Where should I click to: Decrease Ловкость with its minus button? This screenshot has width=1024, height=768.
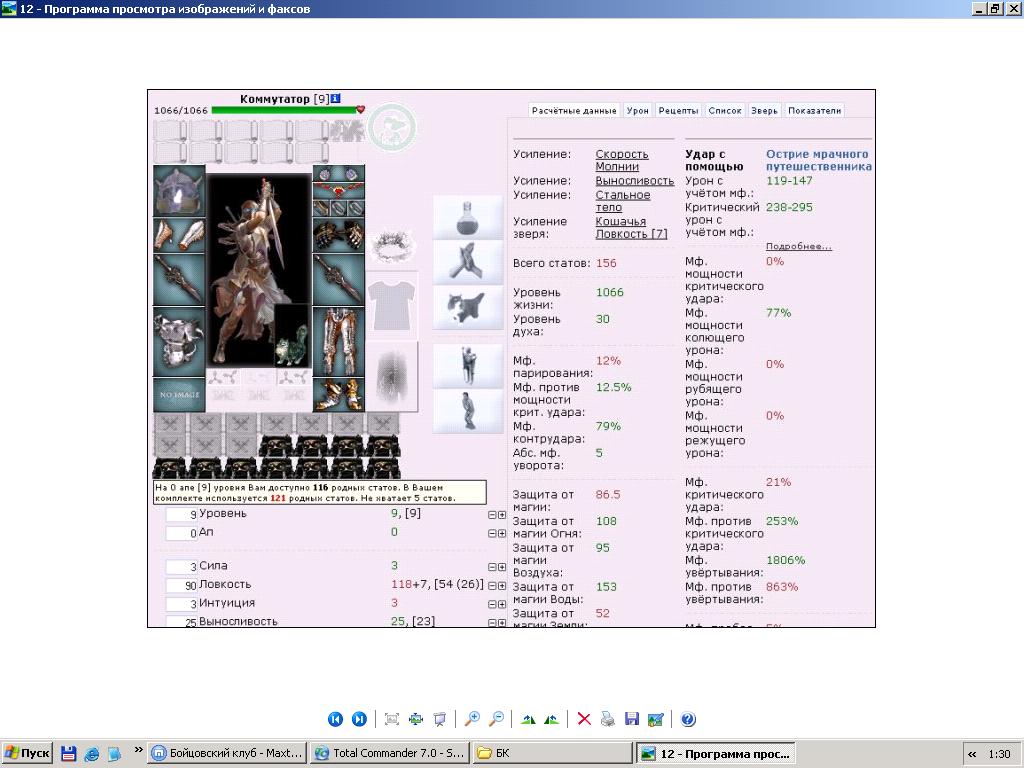tap(492, 586)
